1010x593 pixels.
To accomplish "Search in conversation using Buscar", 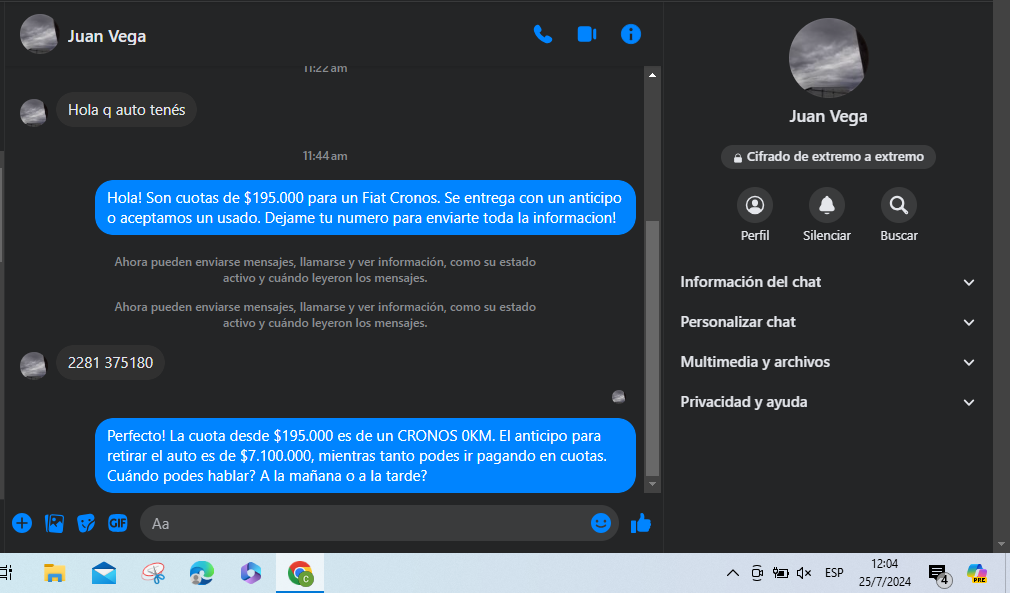I will pyautogui.click(x=898, y=206).
